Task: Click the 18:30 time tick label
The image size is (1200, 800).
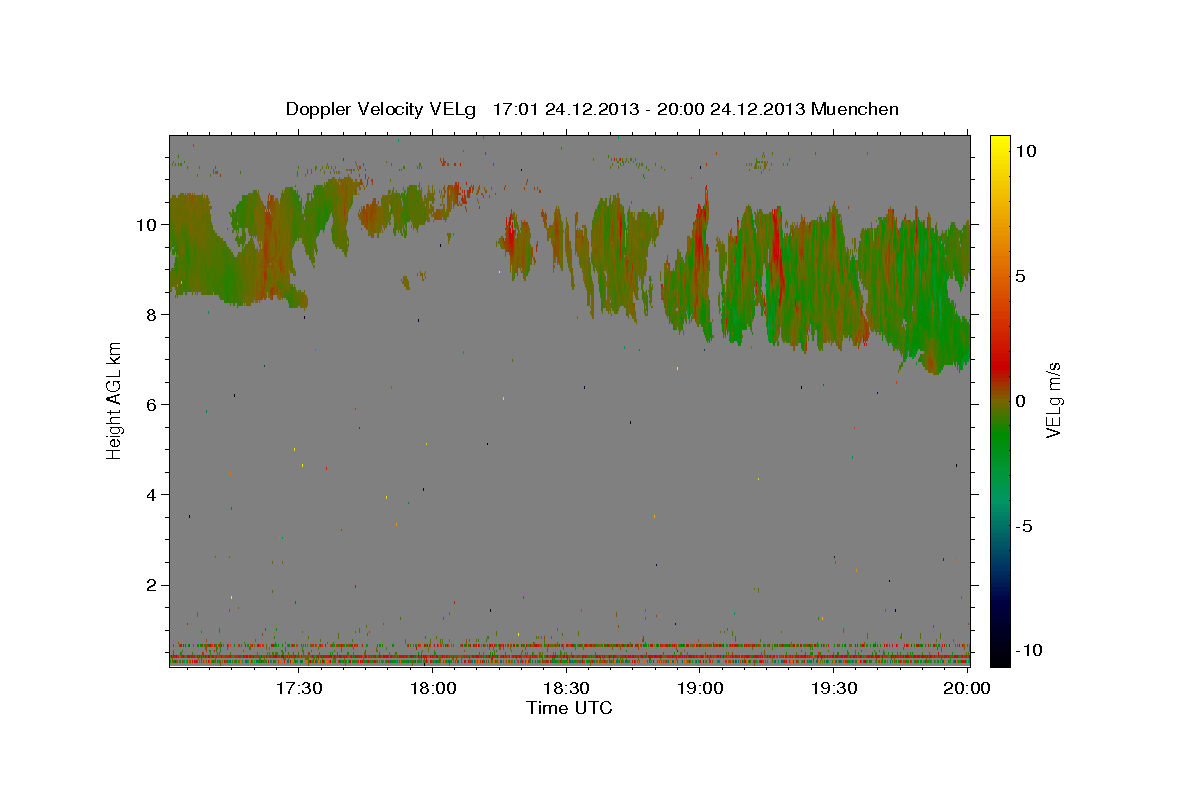Action: [x=566, y=688]
